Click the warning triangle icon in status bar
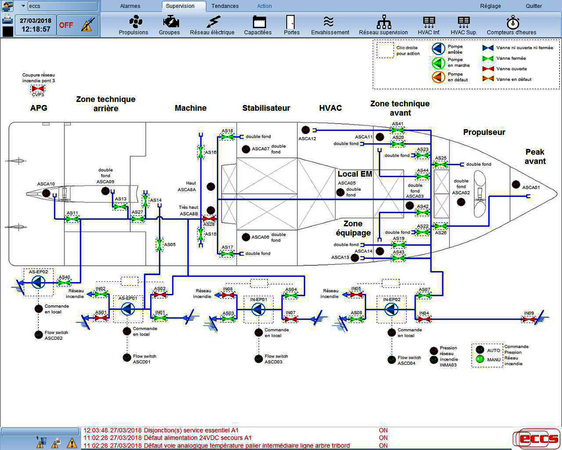This screenshot has width=562, height=450. (72, 443)
